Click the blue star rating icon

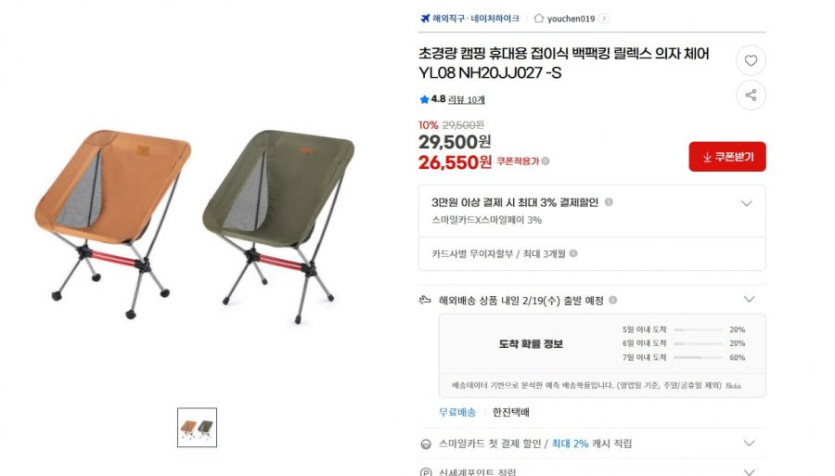click(x=424, y=99)
